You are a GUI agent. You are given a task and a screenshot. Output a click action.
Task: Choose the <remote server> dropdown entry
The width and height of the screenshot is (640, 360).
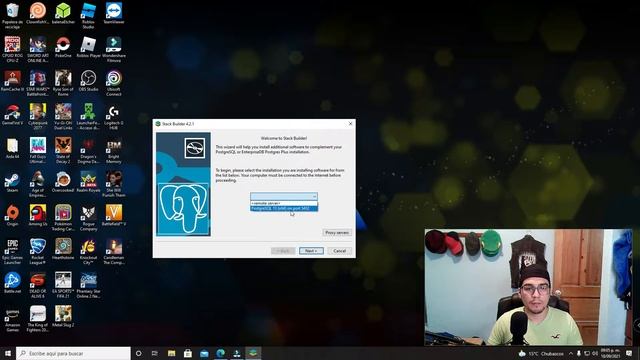[284, 203]
